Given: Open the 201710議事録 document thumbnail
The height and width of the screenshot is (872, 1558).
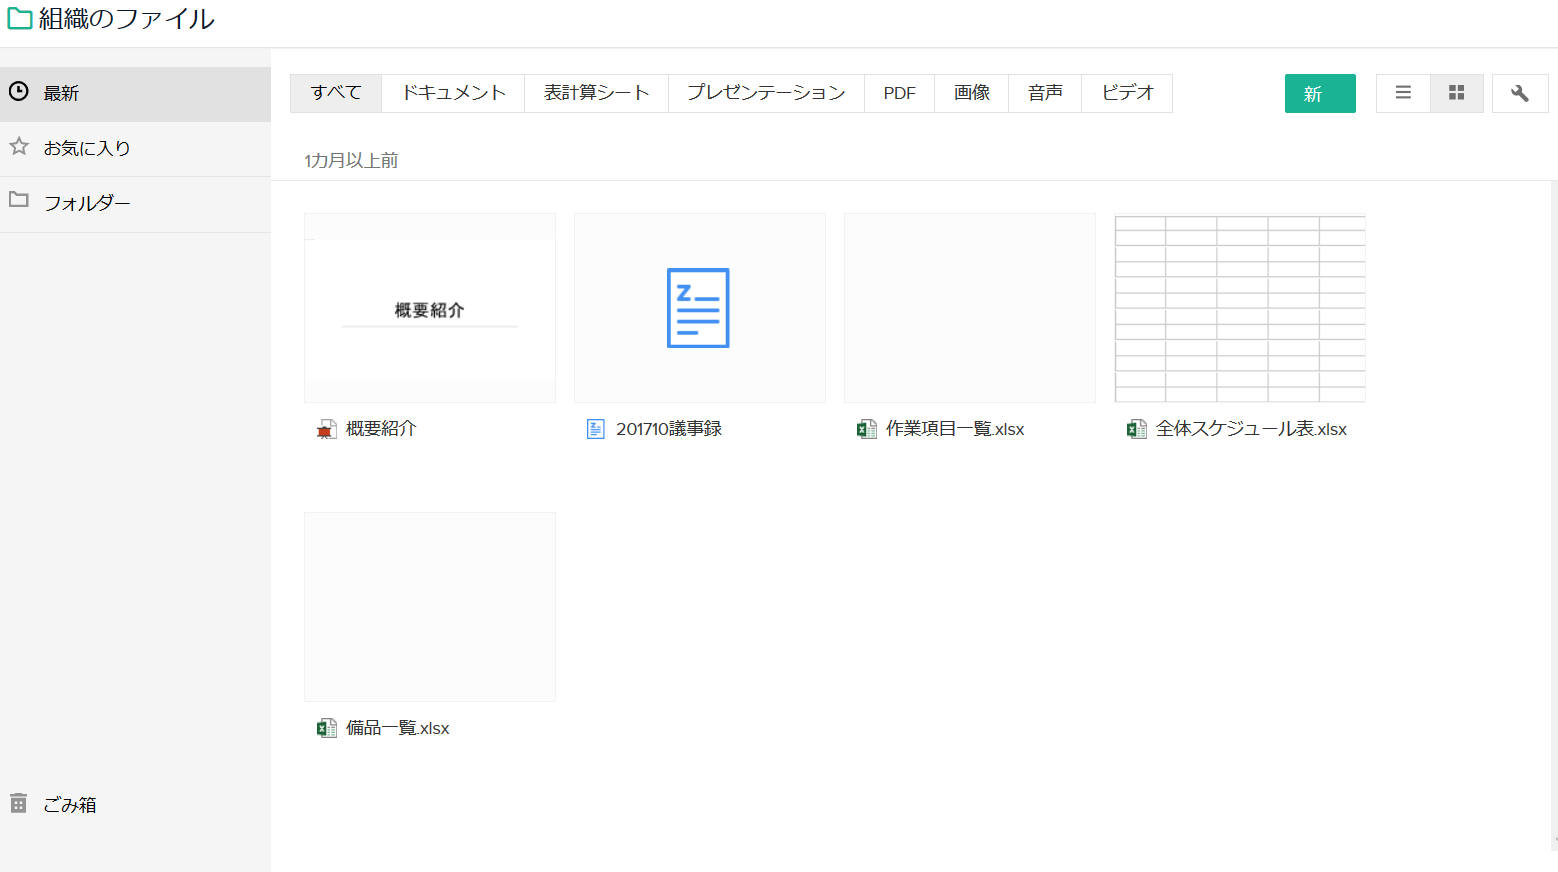Looking at the screenshot, I should click(x=700, y=308).
